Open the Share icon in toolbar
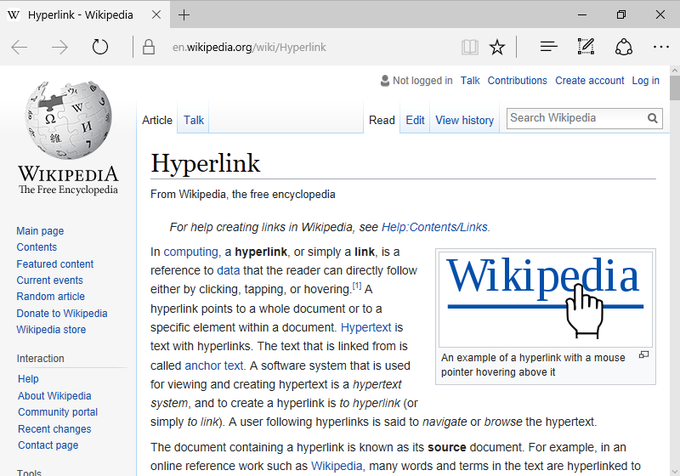The image size is (680, 476). [623, 47]
